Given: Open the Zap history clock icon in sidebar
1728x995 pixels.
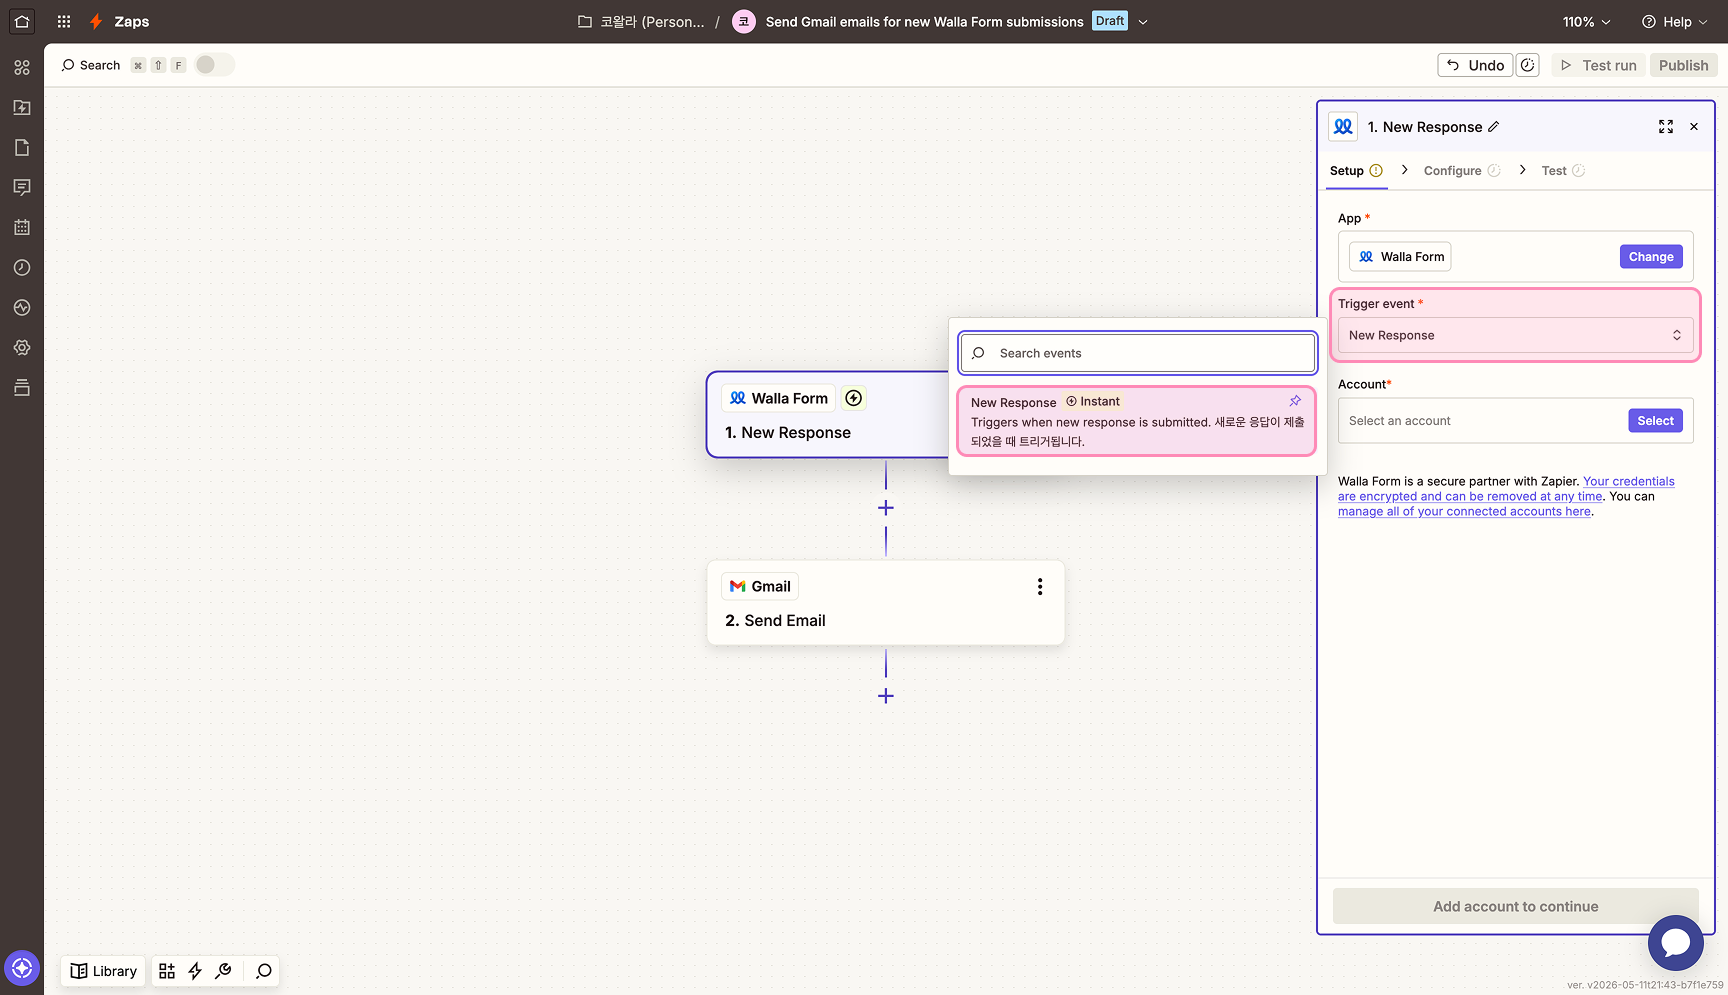Looking at the screenshot, I should [x=22, y=268].
